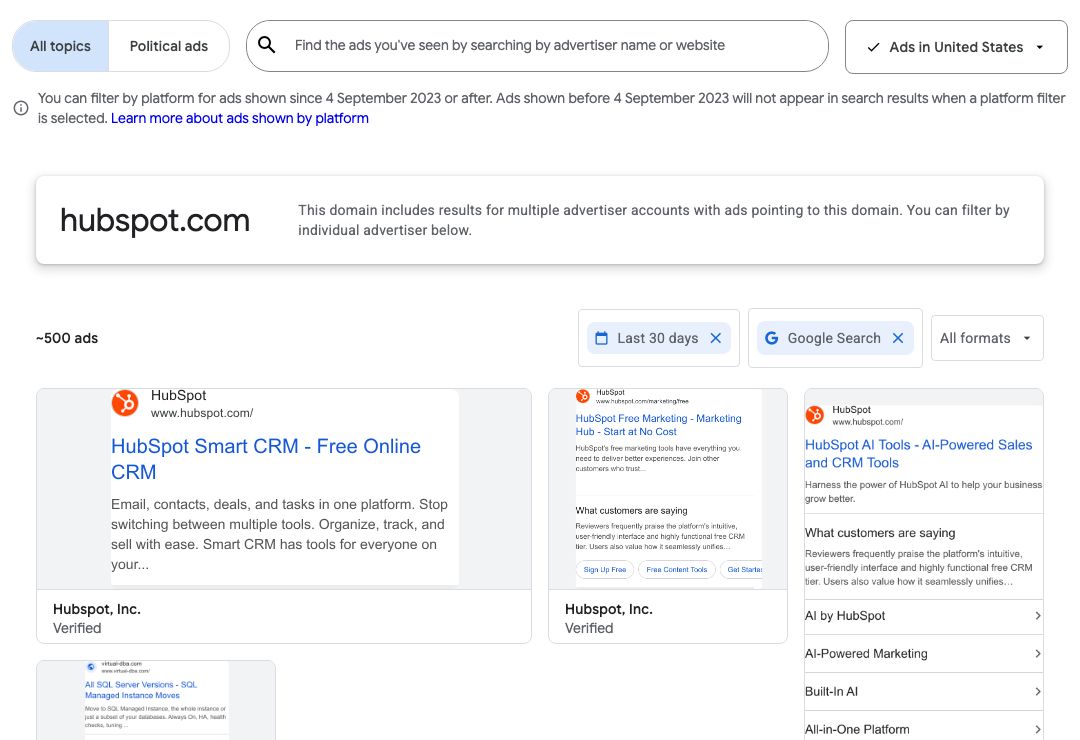The image size is (1080, 740).
Task: Click Hubspot, Inc. under Free Marketing ad
Action: 609,609
